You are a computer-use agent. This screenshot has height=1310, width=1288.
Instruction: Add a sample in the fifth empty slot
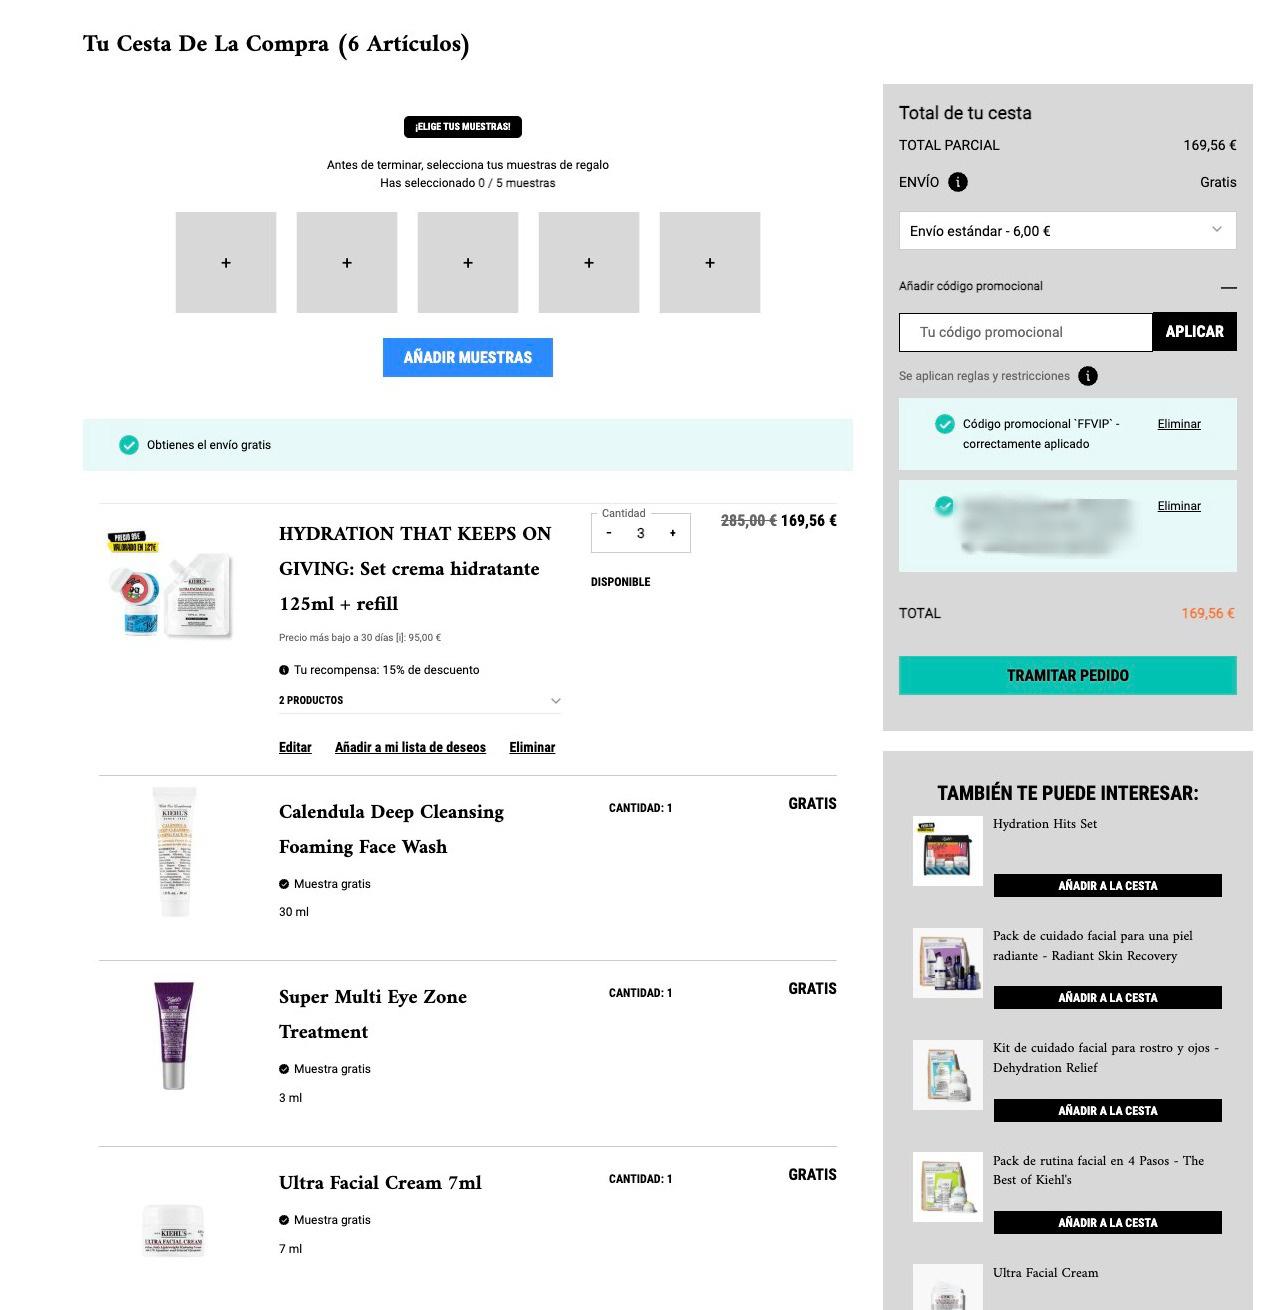click(710, 262)
